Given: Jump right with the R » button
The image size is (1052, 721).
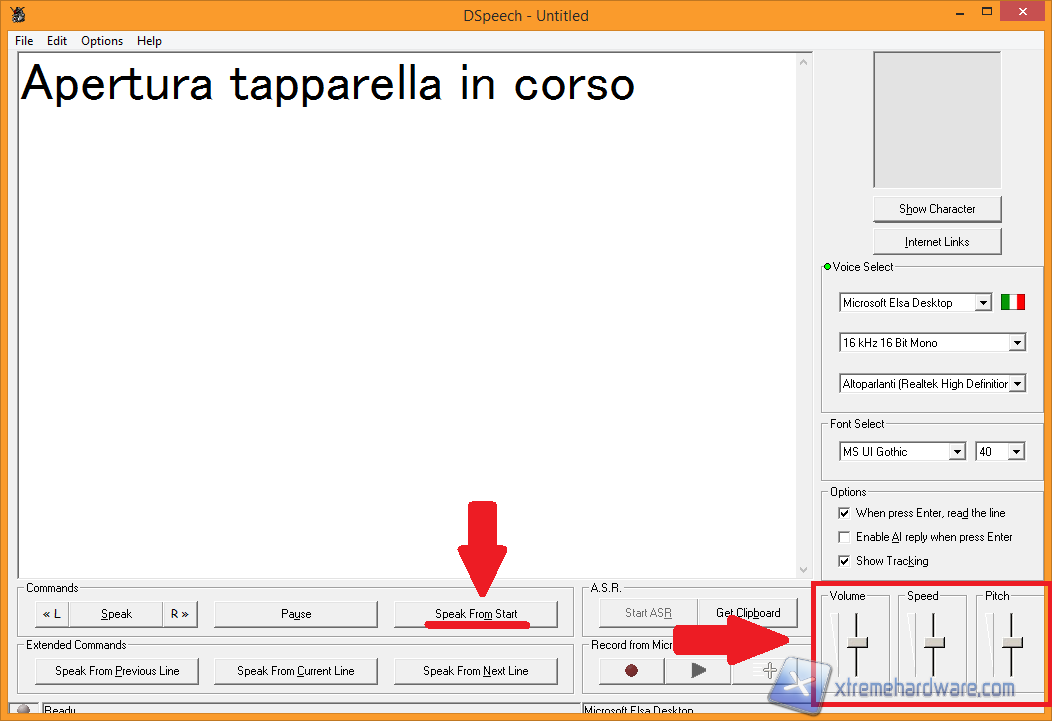Looking at the screenshot, I should pos(179,614).
